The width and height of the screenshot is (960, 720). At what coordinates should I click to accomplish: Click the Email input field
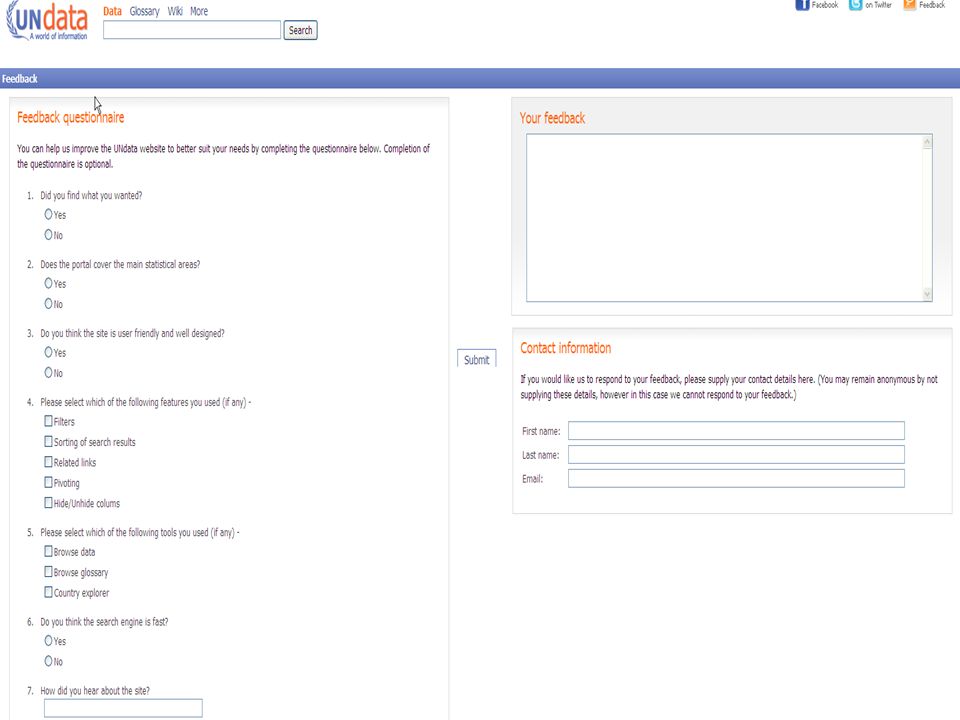click(736, 478)
